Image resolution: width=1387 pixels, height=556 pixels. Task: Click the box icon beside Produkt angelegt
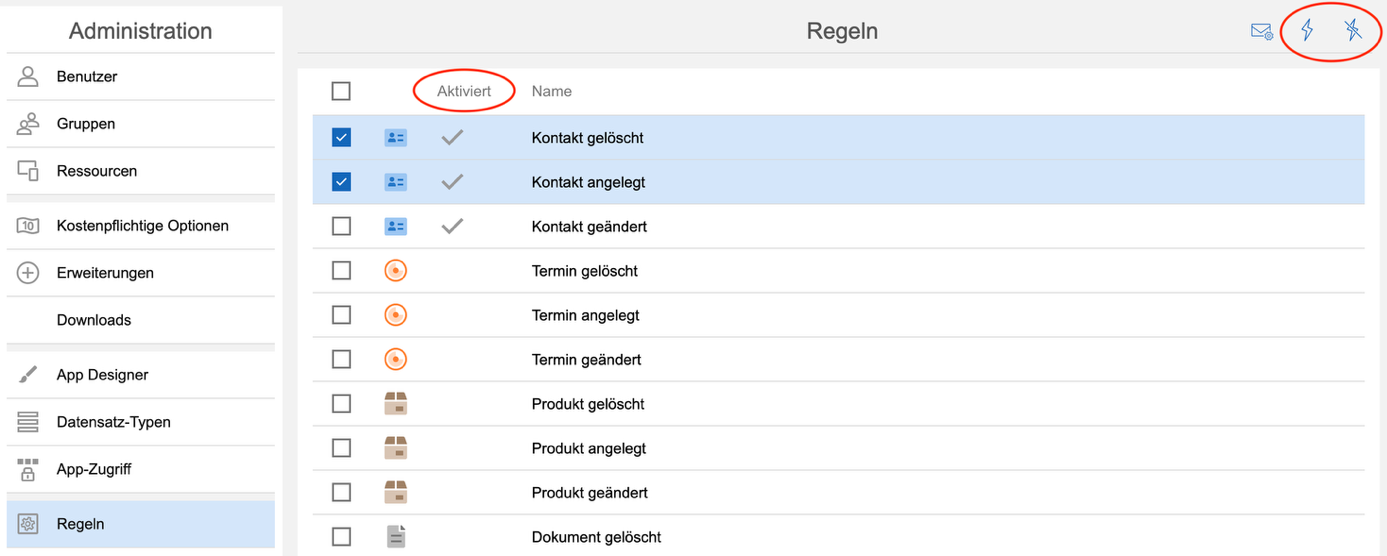pyautogui.click(x=396, y=448)
